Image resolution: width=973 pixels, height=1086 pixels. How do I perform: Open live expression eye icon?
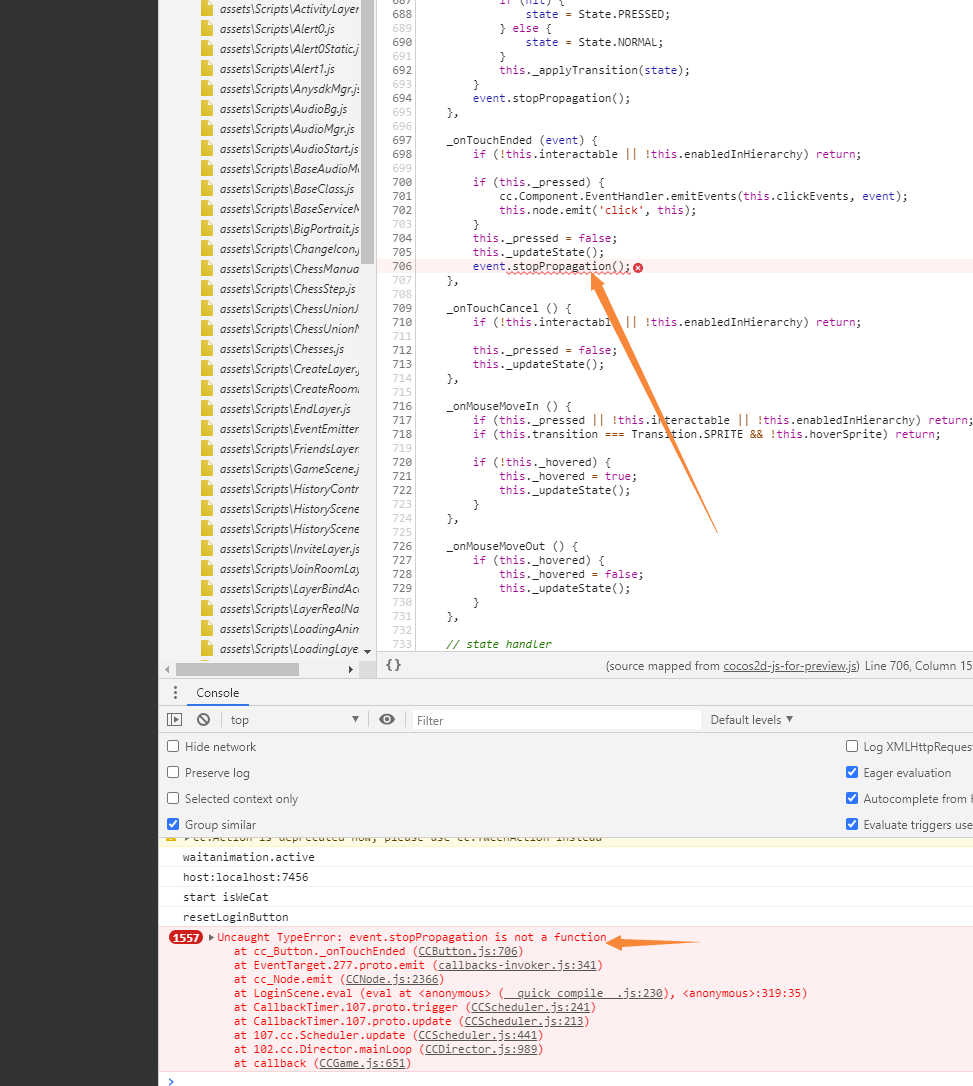[387, 720]
